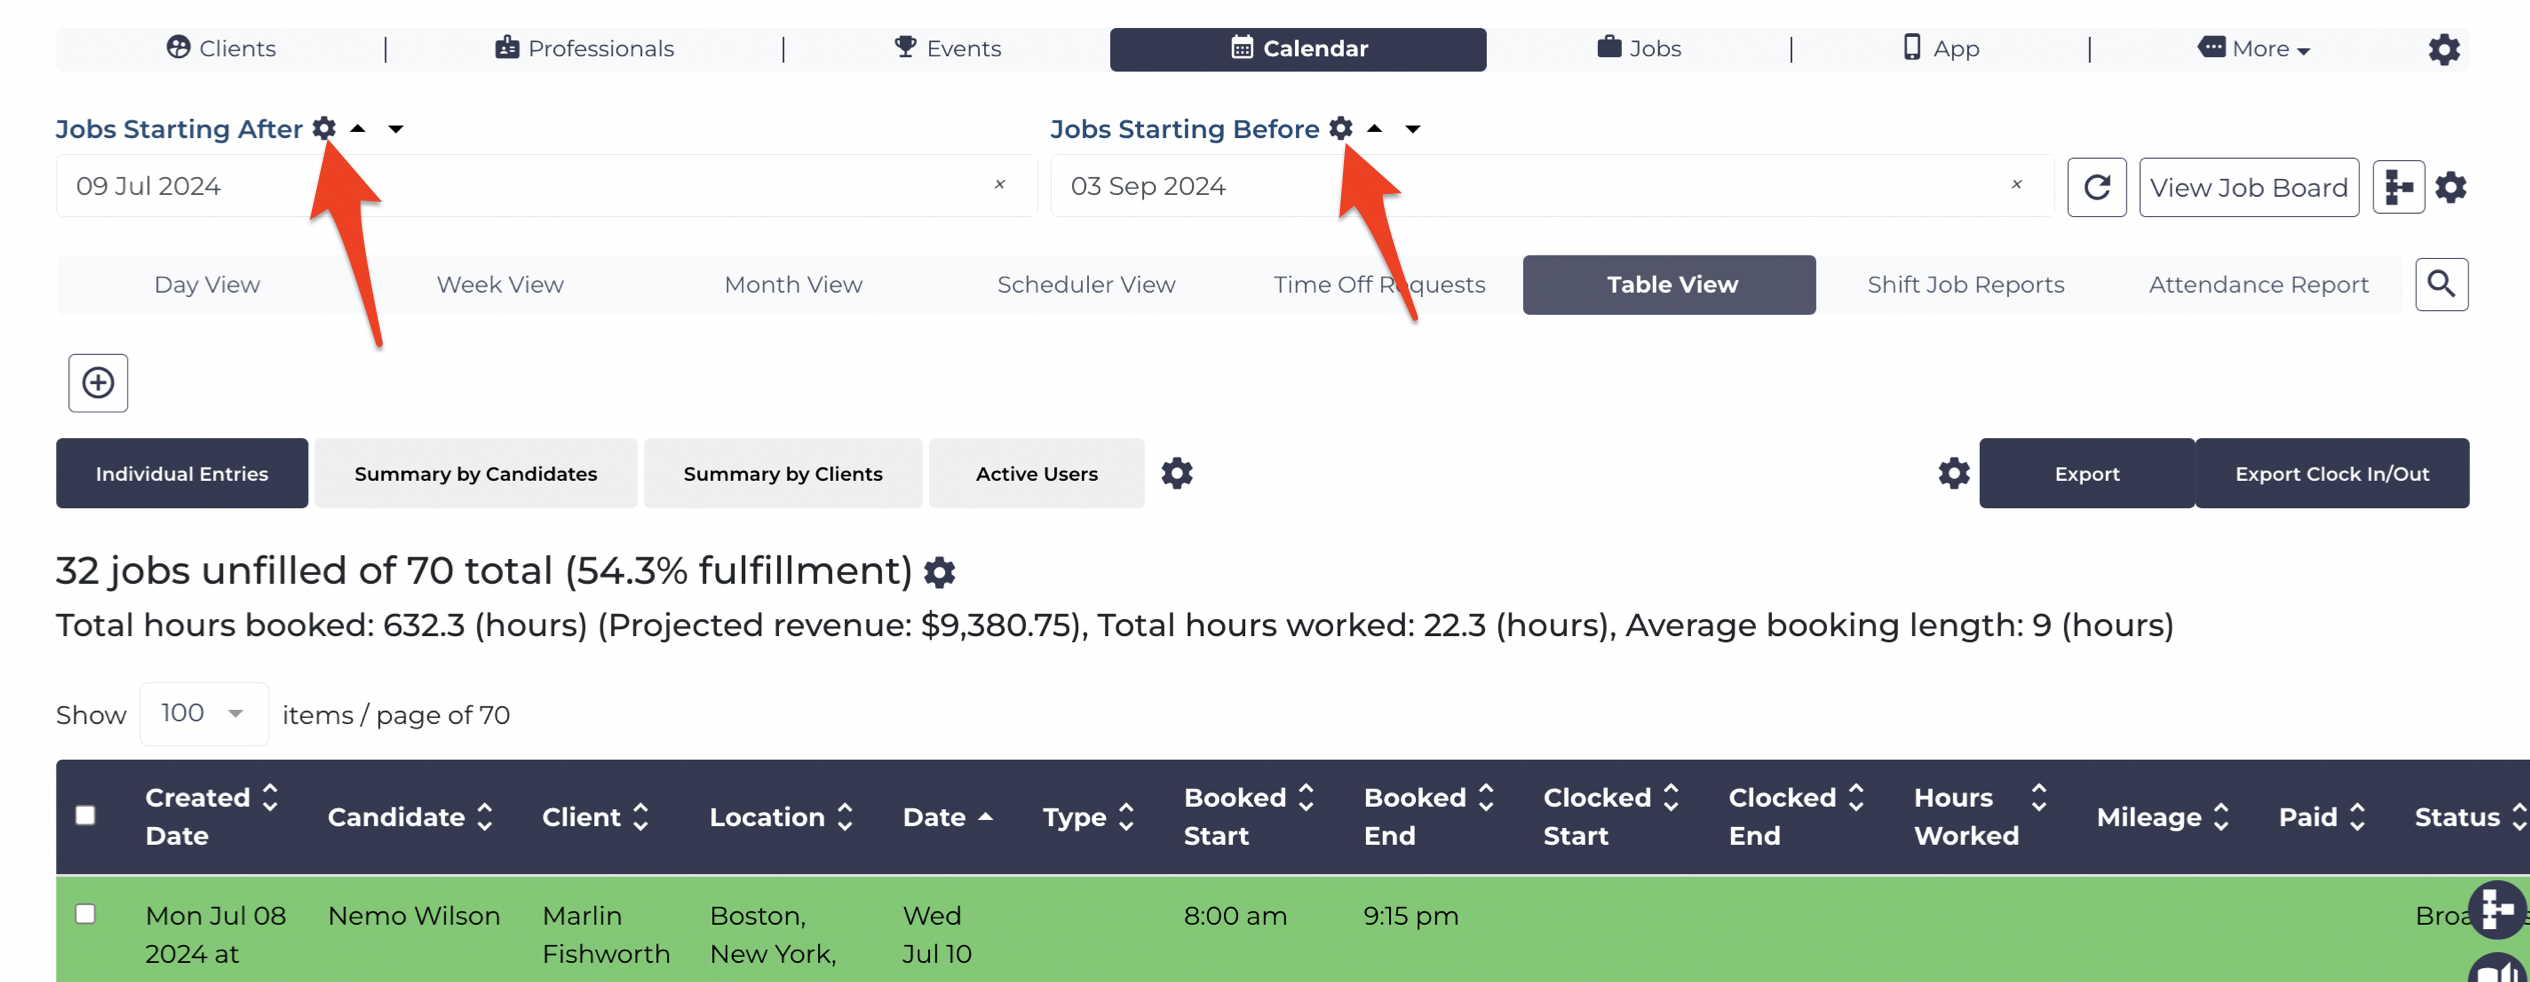Check the select-all checkbox in table header

[x=85, y=815]
